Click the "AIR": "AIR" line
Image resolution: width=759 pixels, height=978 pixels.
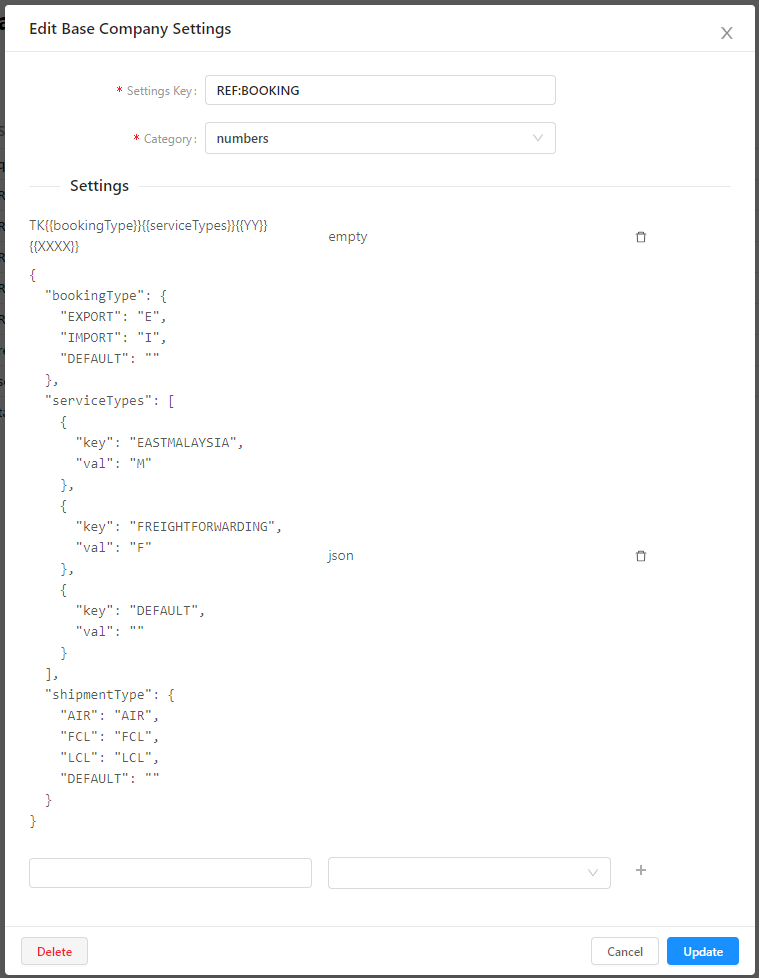(x=109, y=715)
